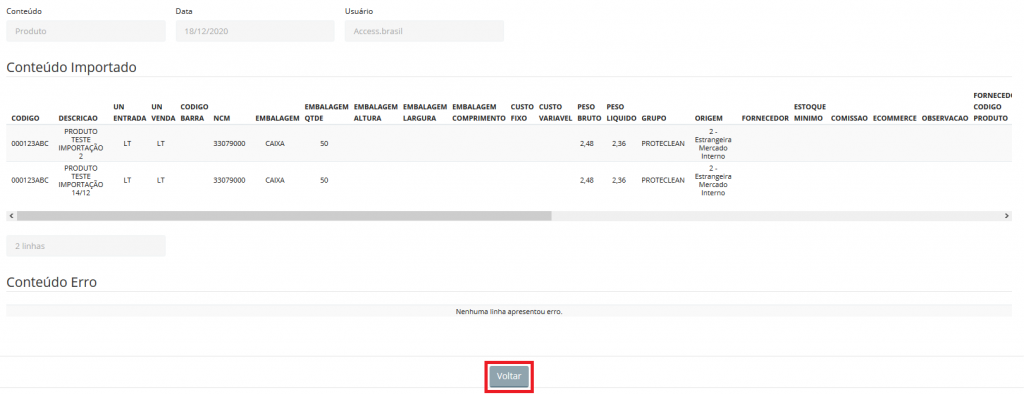The image size is (1024, 395).
Task: Click quantity 50 in IMPORTAÇÃO 2 row
Action: click(324, 144)
